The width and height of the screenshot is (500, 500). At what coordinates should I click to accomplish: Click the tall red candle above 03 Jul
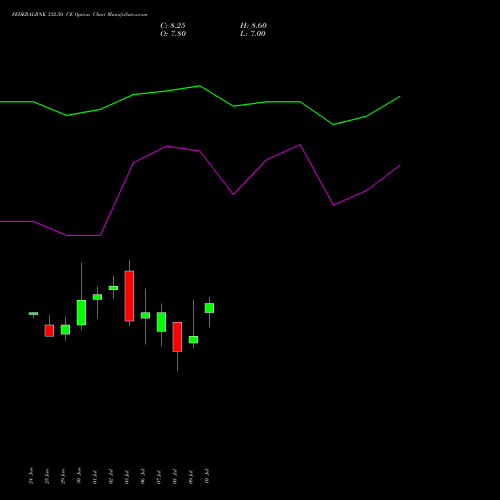pos(129,296)
